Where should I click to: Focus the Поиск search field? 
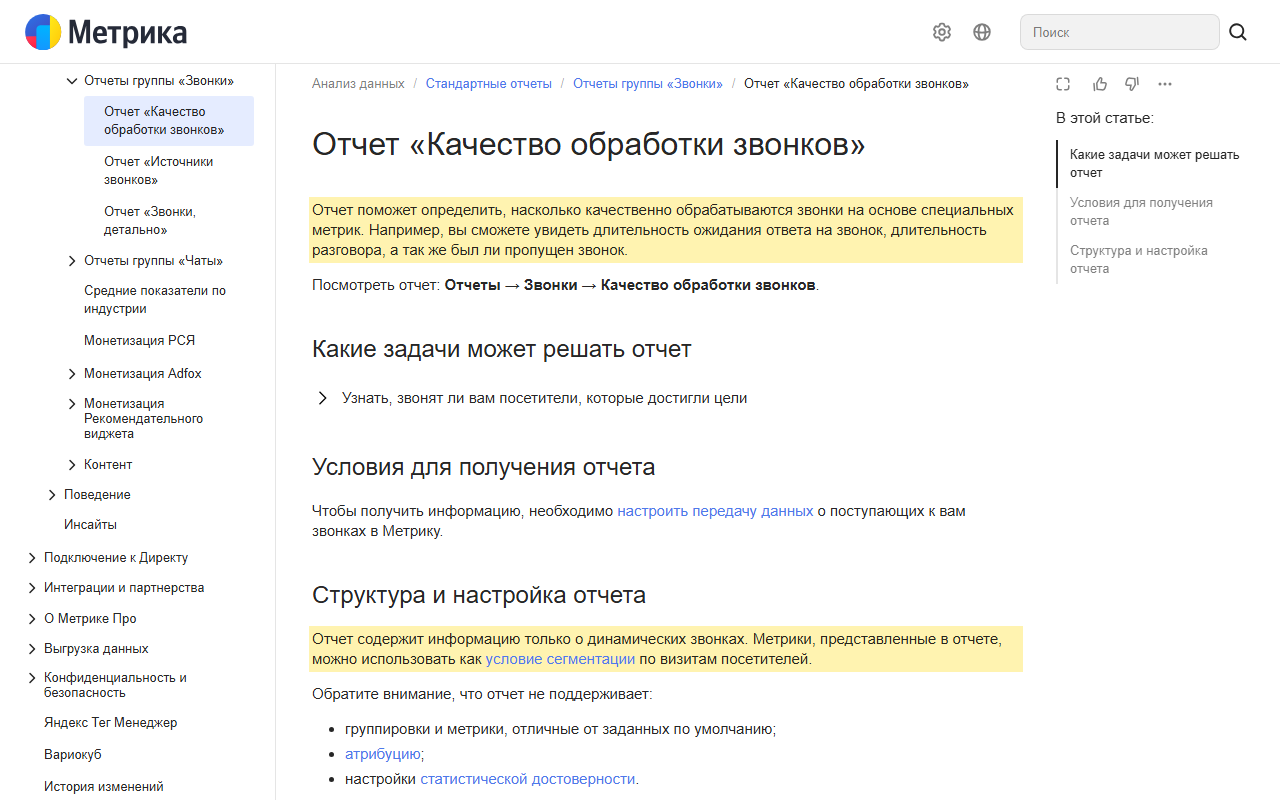[x=1120, y=32]
